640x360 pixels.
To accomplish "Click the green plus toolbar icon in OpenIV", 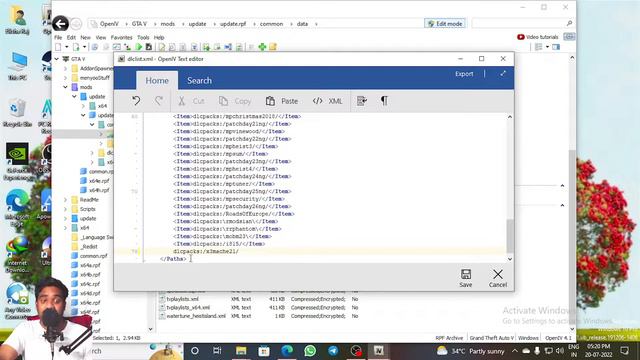I will (x=262, y=47).
